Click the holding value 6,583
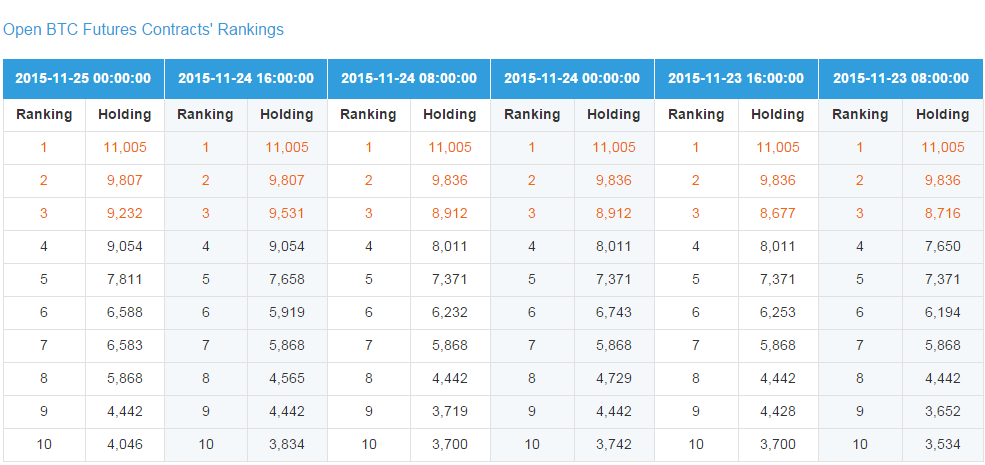This screenshot has height=465, width=985. click(124, 346)
